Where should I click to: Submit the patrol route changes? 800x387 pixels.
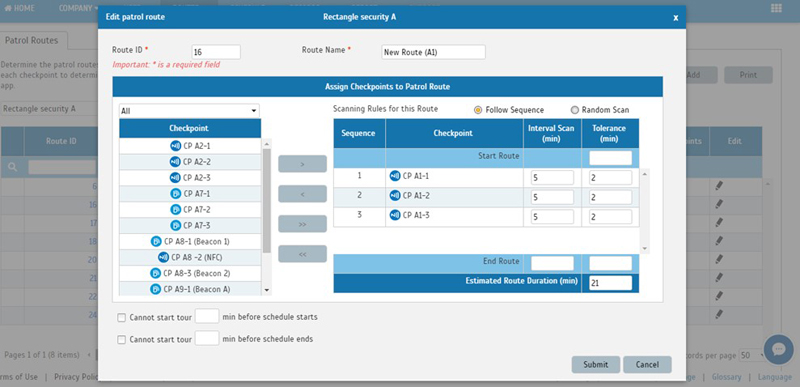(595, 365)
